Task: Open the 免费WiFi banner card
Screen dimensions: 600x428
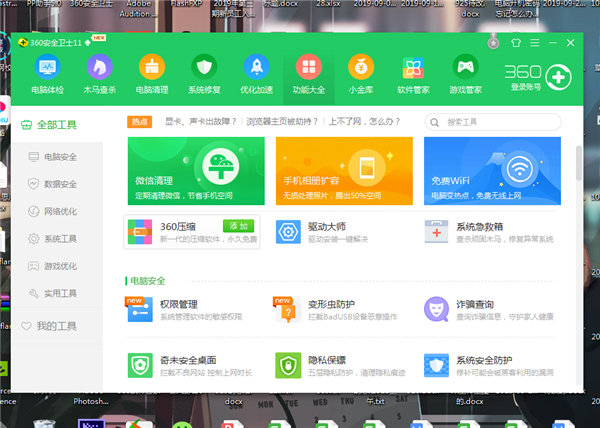Action: [492, 171]
